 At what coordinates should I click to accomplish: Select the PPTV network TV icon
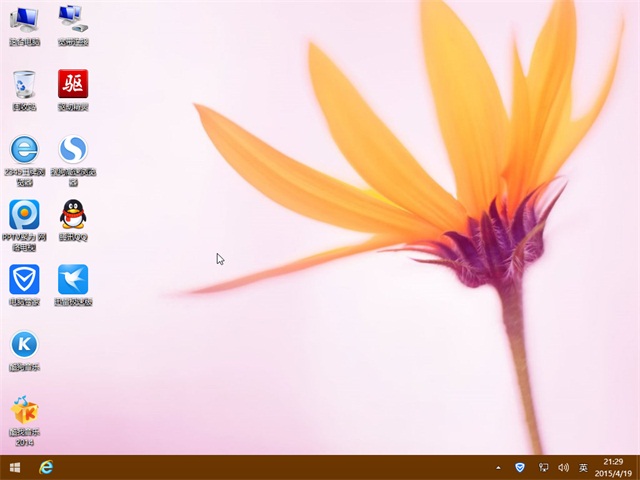[x=24, y=214]
